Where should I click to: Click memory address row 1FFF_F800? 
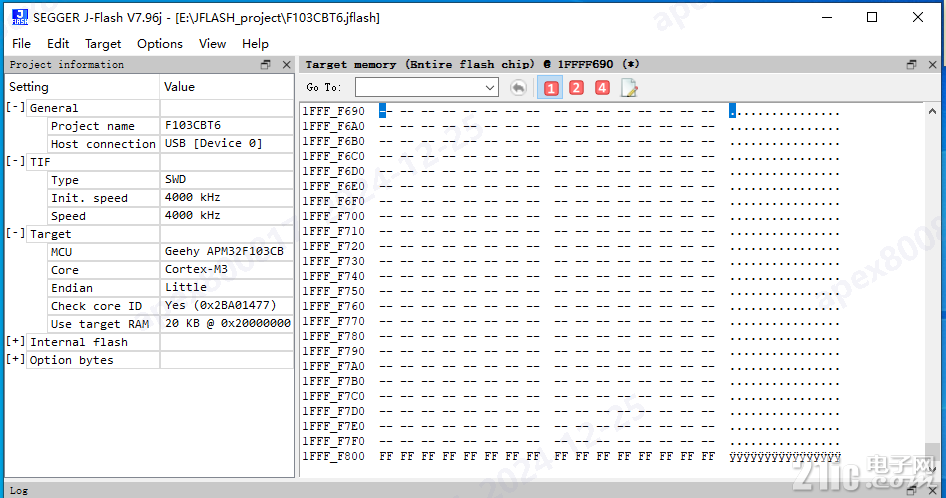[x=334, y=456]
